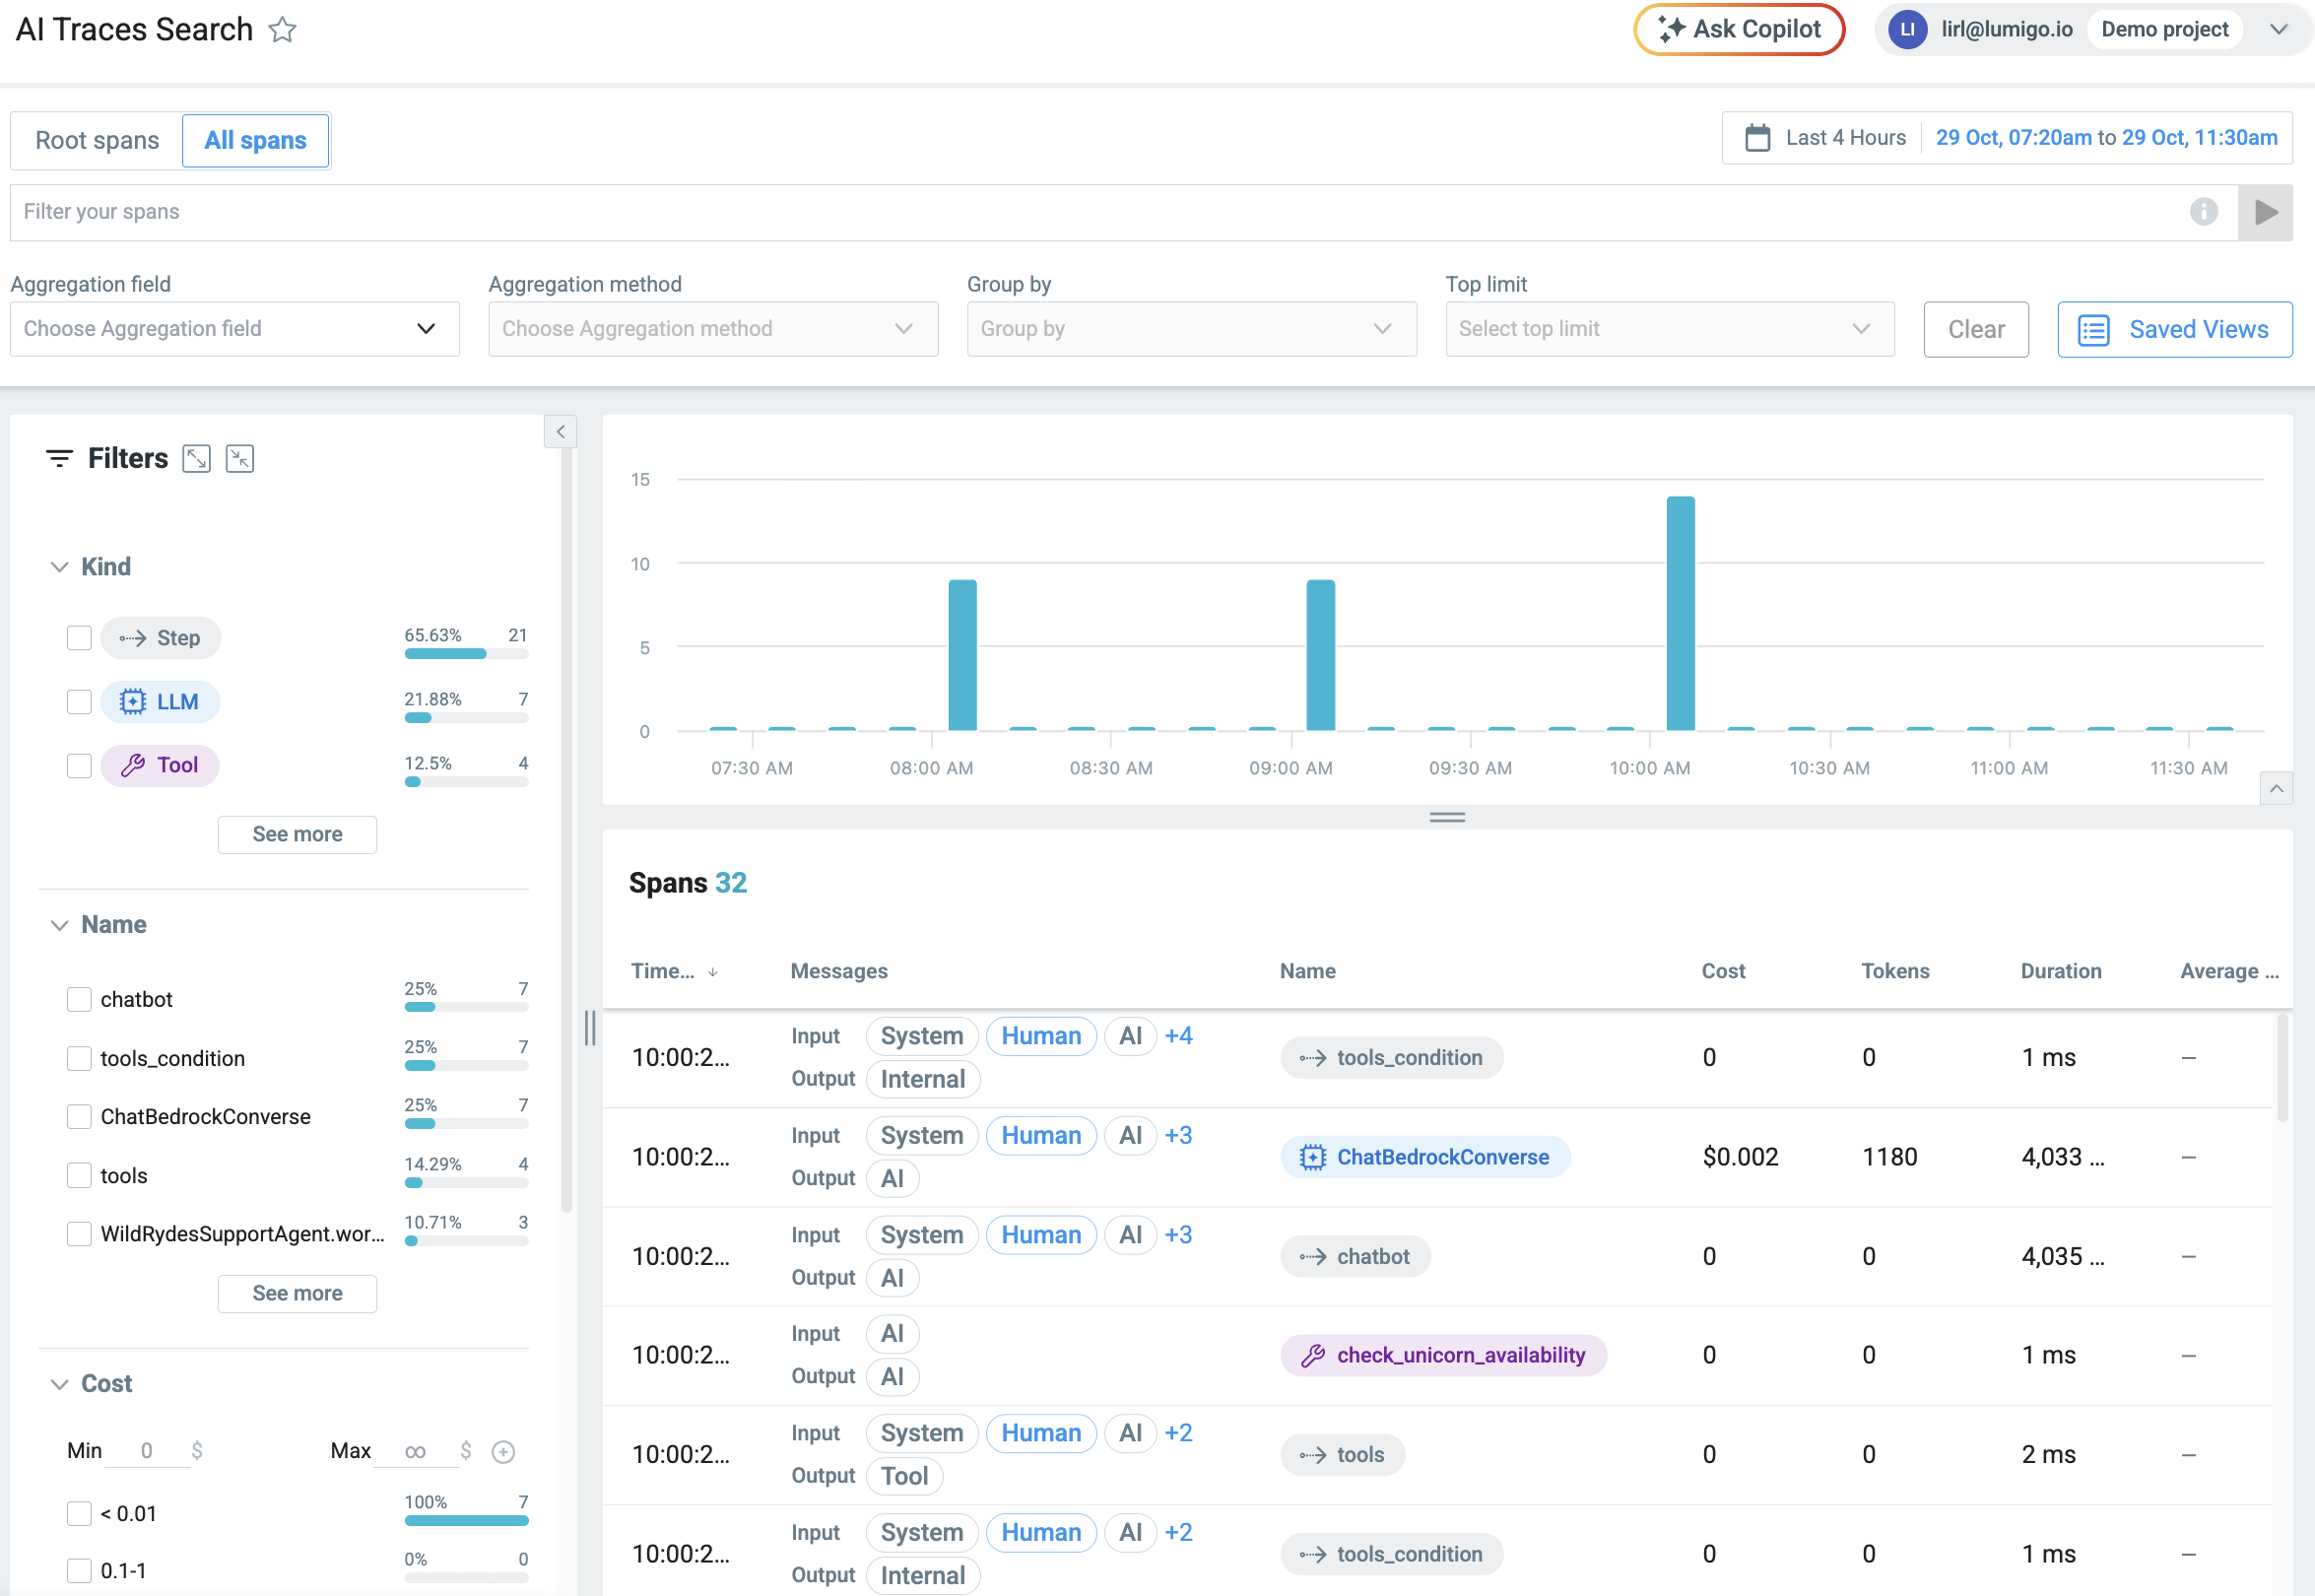Expand all filters icon
Image resolution: width=2315 pixels, height=1596 pixels.
click(197, 459)
